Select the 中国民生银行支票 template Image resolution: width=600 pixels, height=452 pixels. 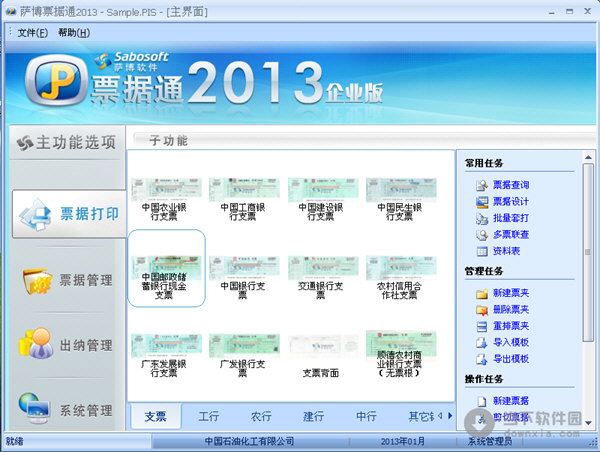tap(400, 199)
